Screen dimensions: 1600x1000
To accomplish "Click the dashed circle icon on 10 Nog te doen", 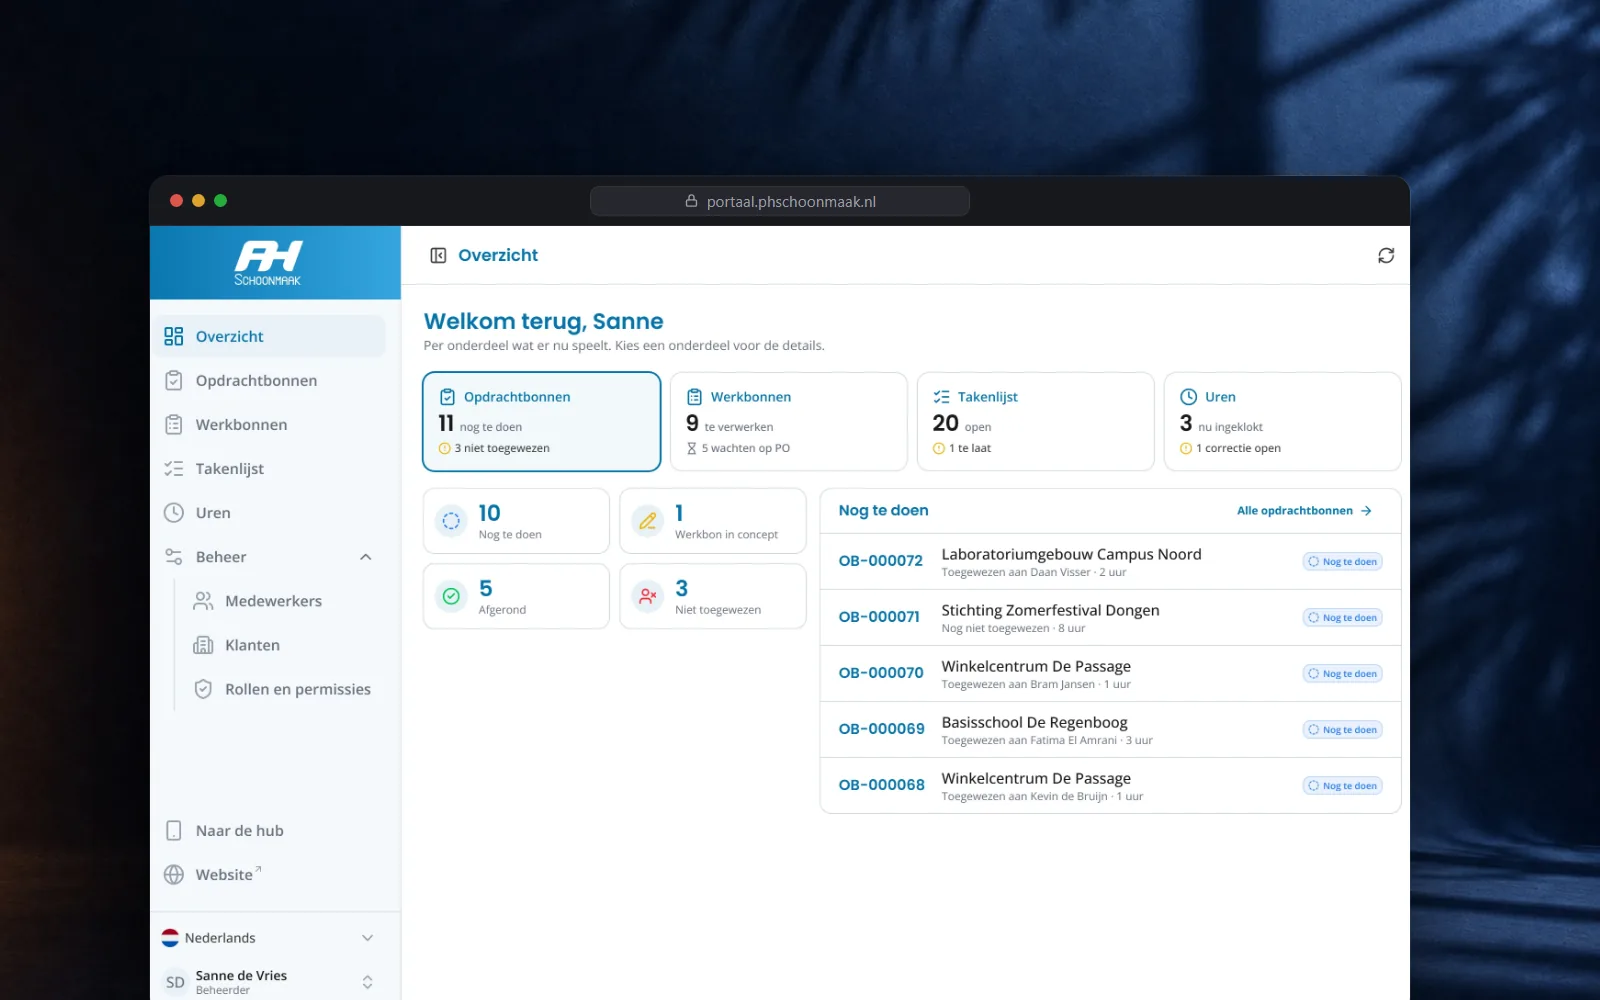I will coord(451,520).
